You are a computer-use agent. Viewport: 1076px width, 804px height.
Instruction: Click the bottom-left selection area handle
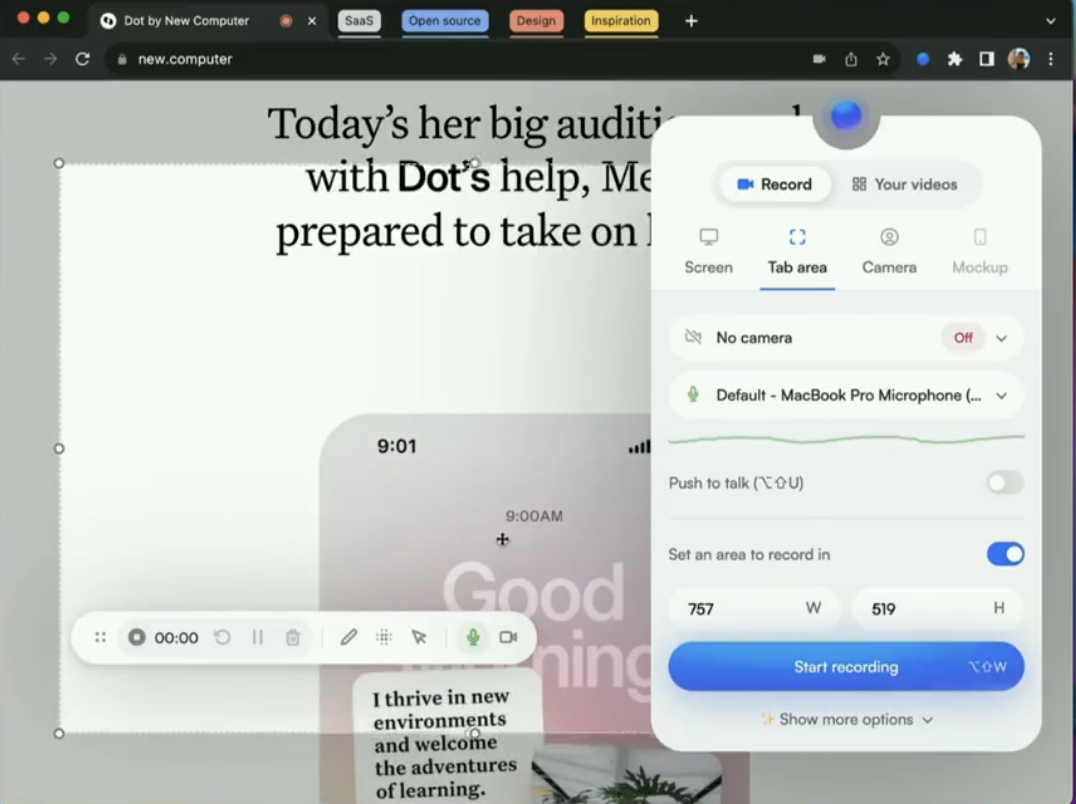[59, 733]
